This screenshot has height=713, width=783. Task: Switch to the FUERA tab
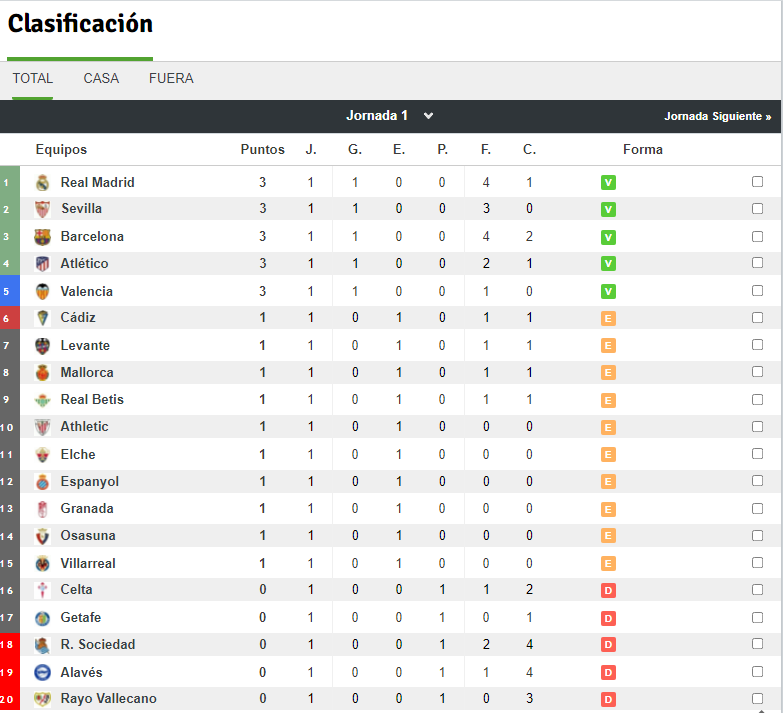coord(171,78)
